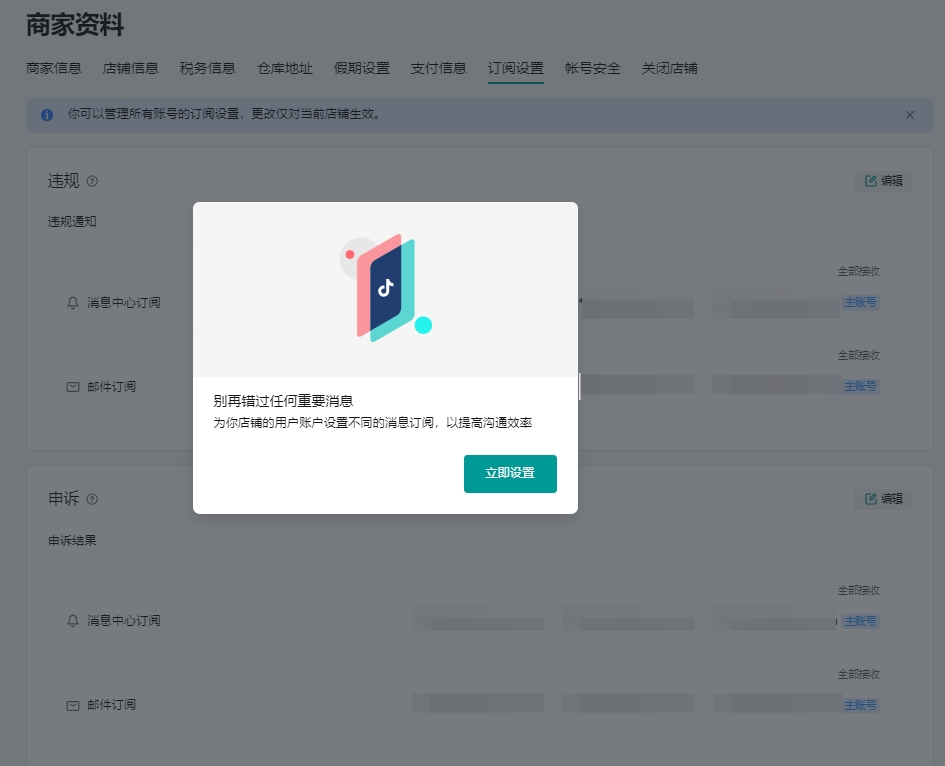The width and height of the screenshot is (945, 766).
Task: Click the TikTok phone illustration in the dialog
Action: pos(386,288)
